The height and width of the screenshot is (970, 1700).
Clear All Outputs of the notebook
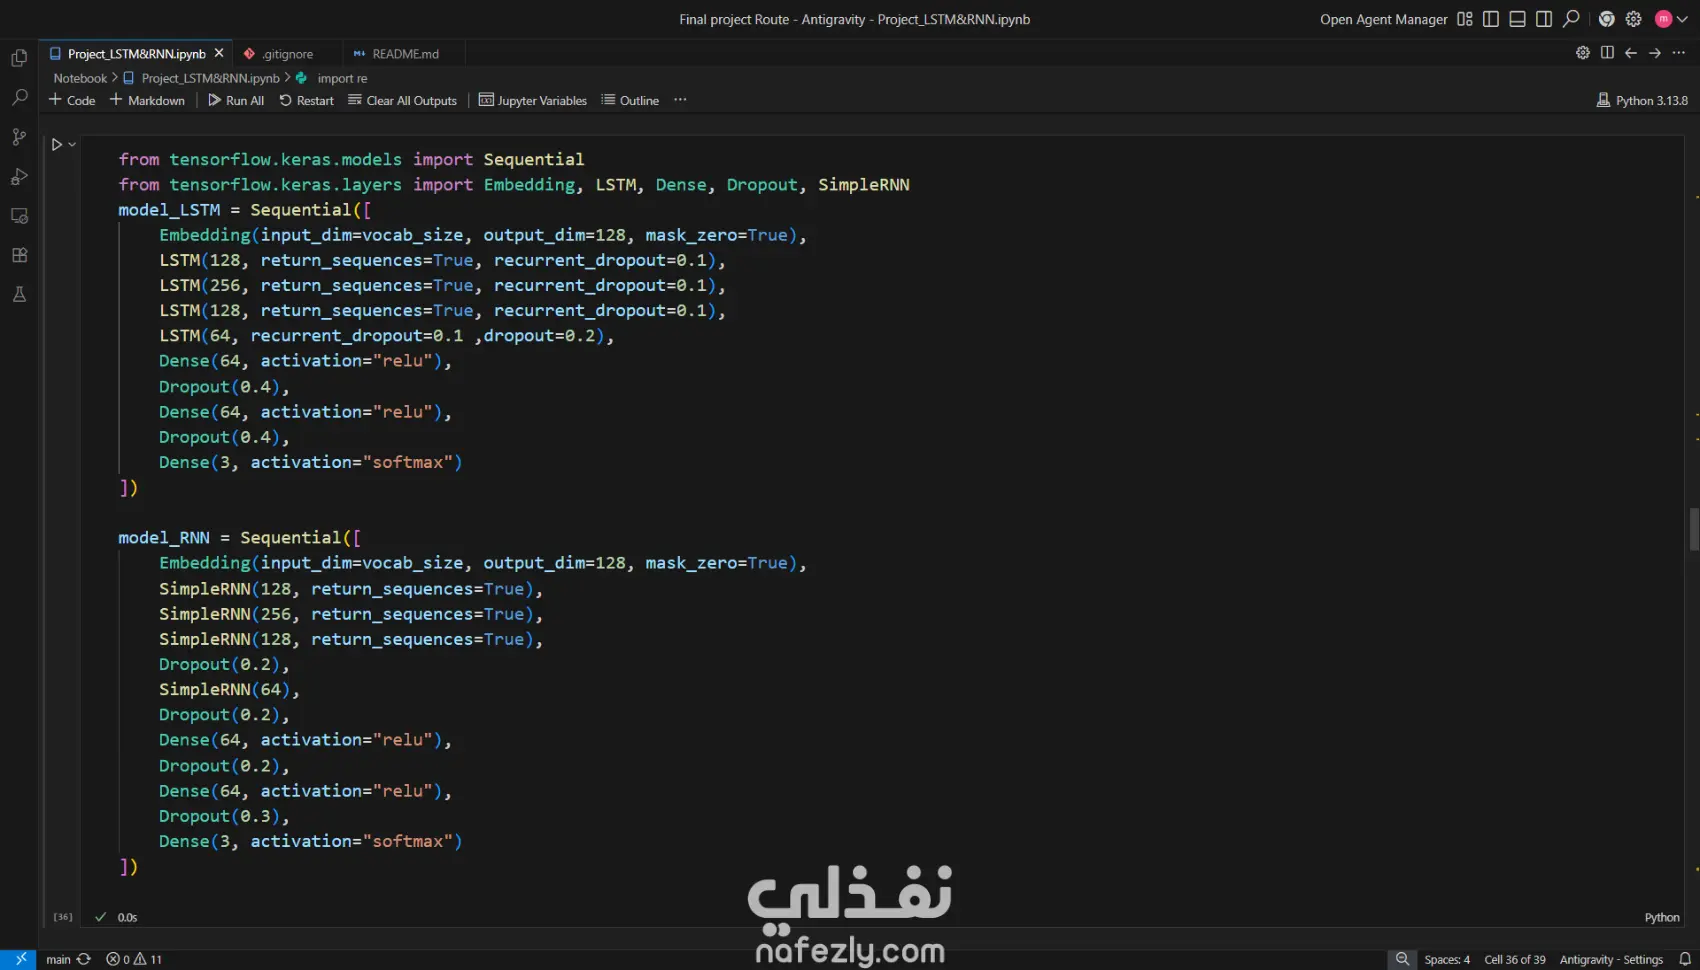[402, 100]
